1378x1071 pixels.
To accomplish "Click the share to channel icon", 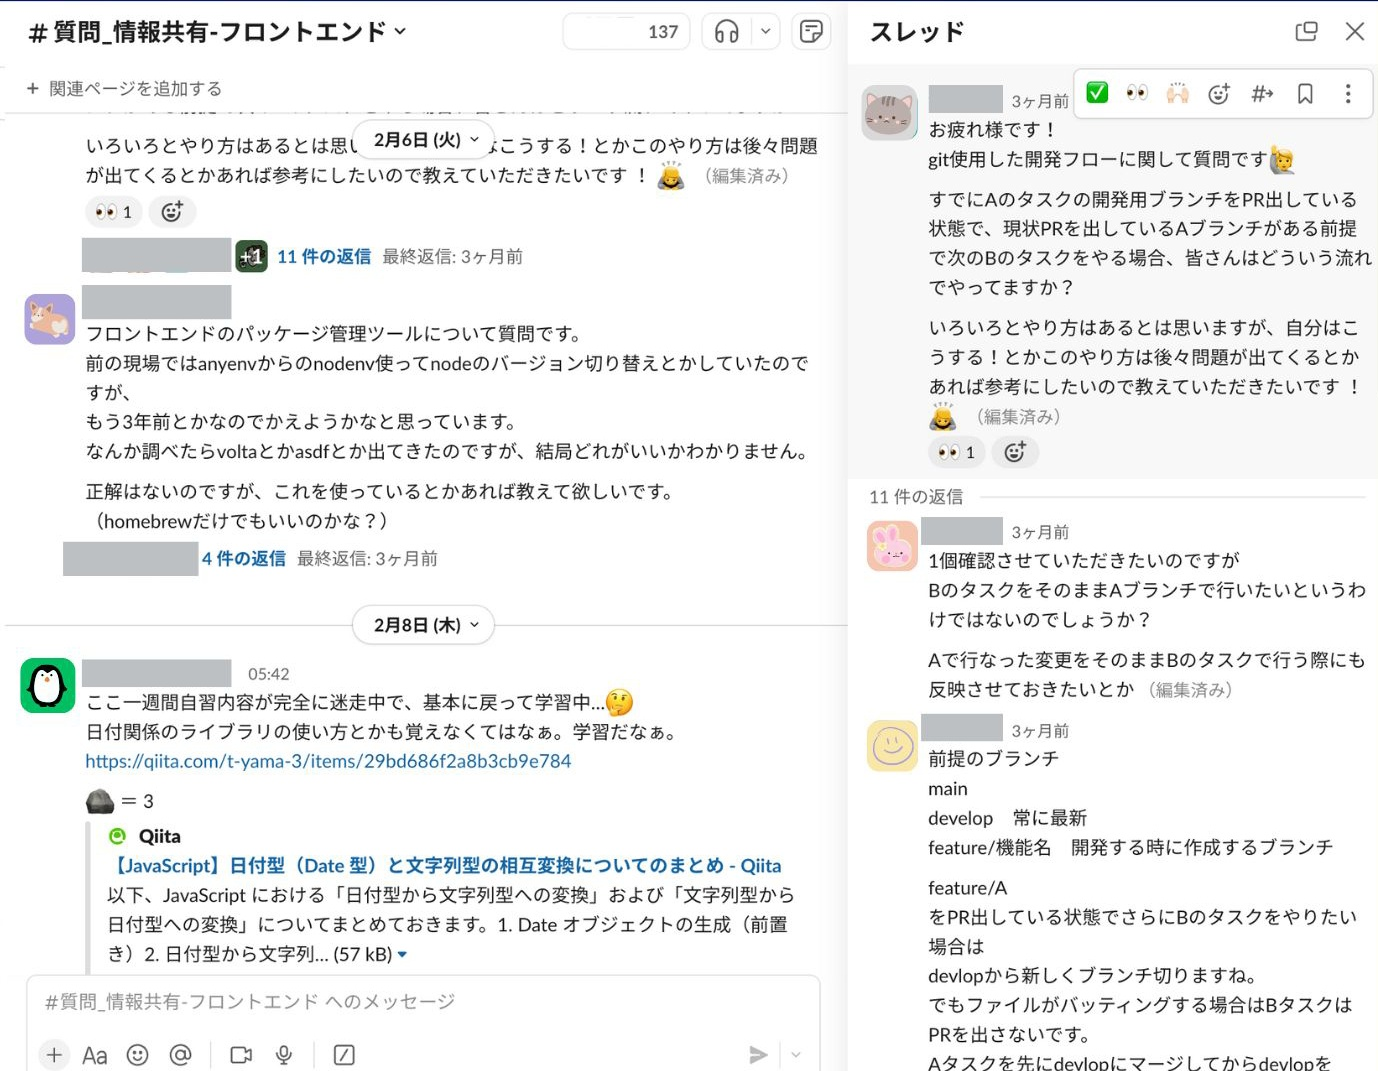I will [1262, 93].
